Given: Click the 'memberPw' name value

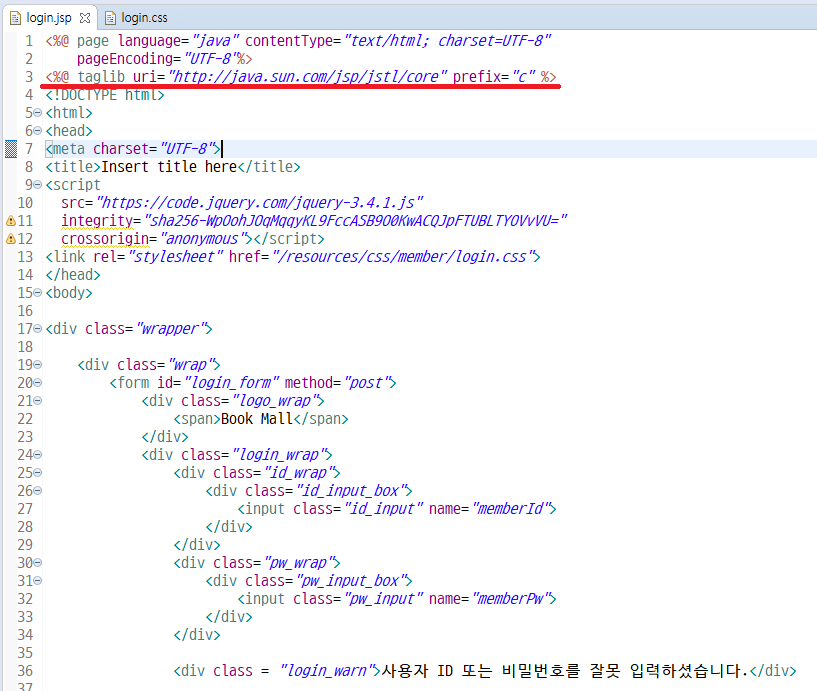Looking at the screenshot, I should tap(511, 599).
